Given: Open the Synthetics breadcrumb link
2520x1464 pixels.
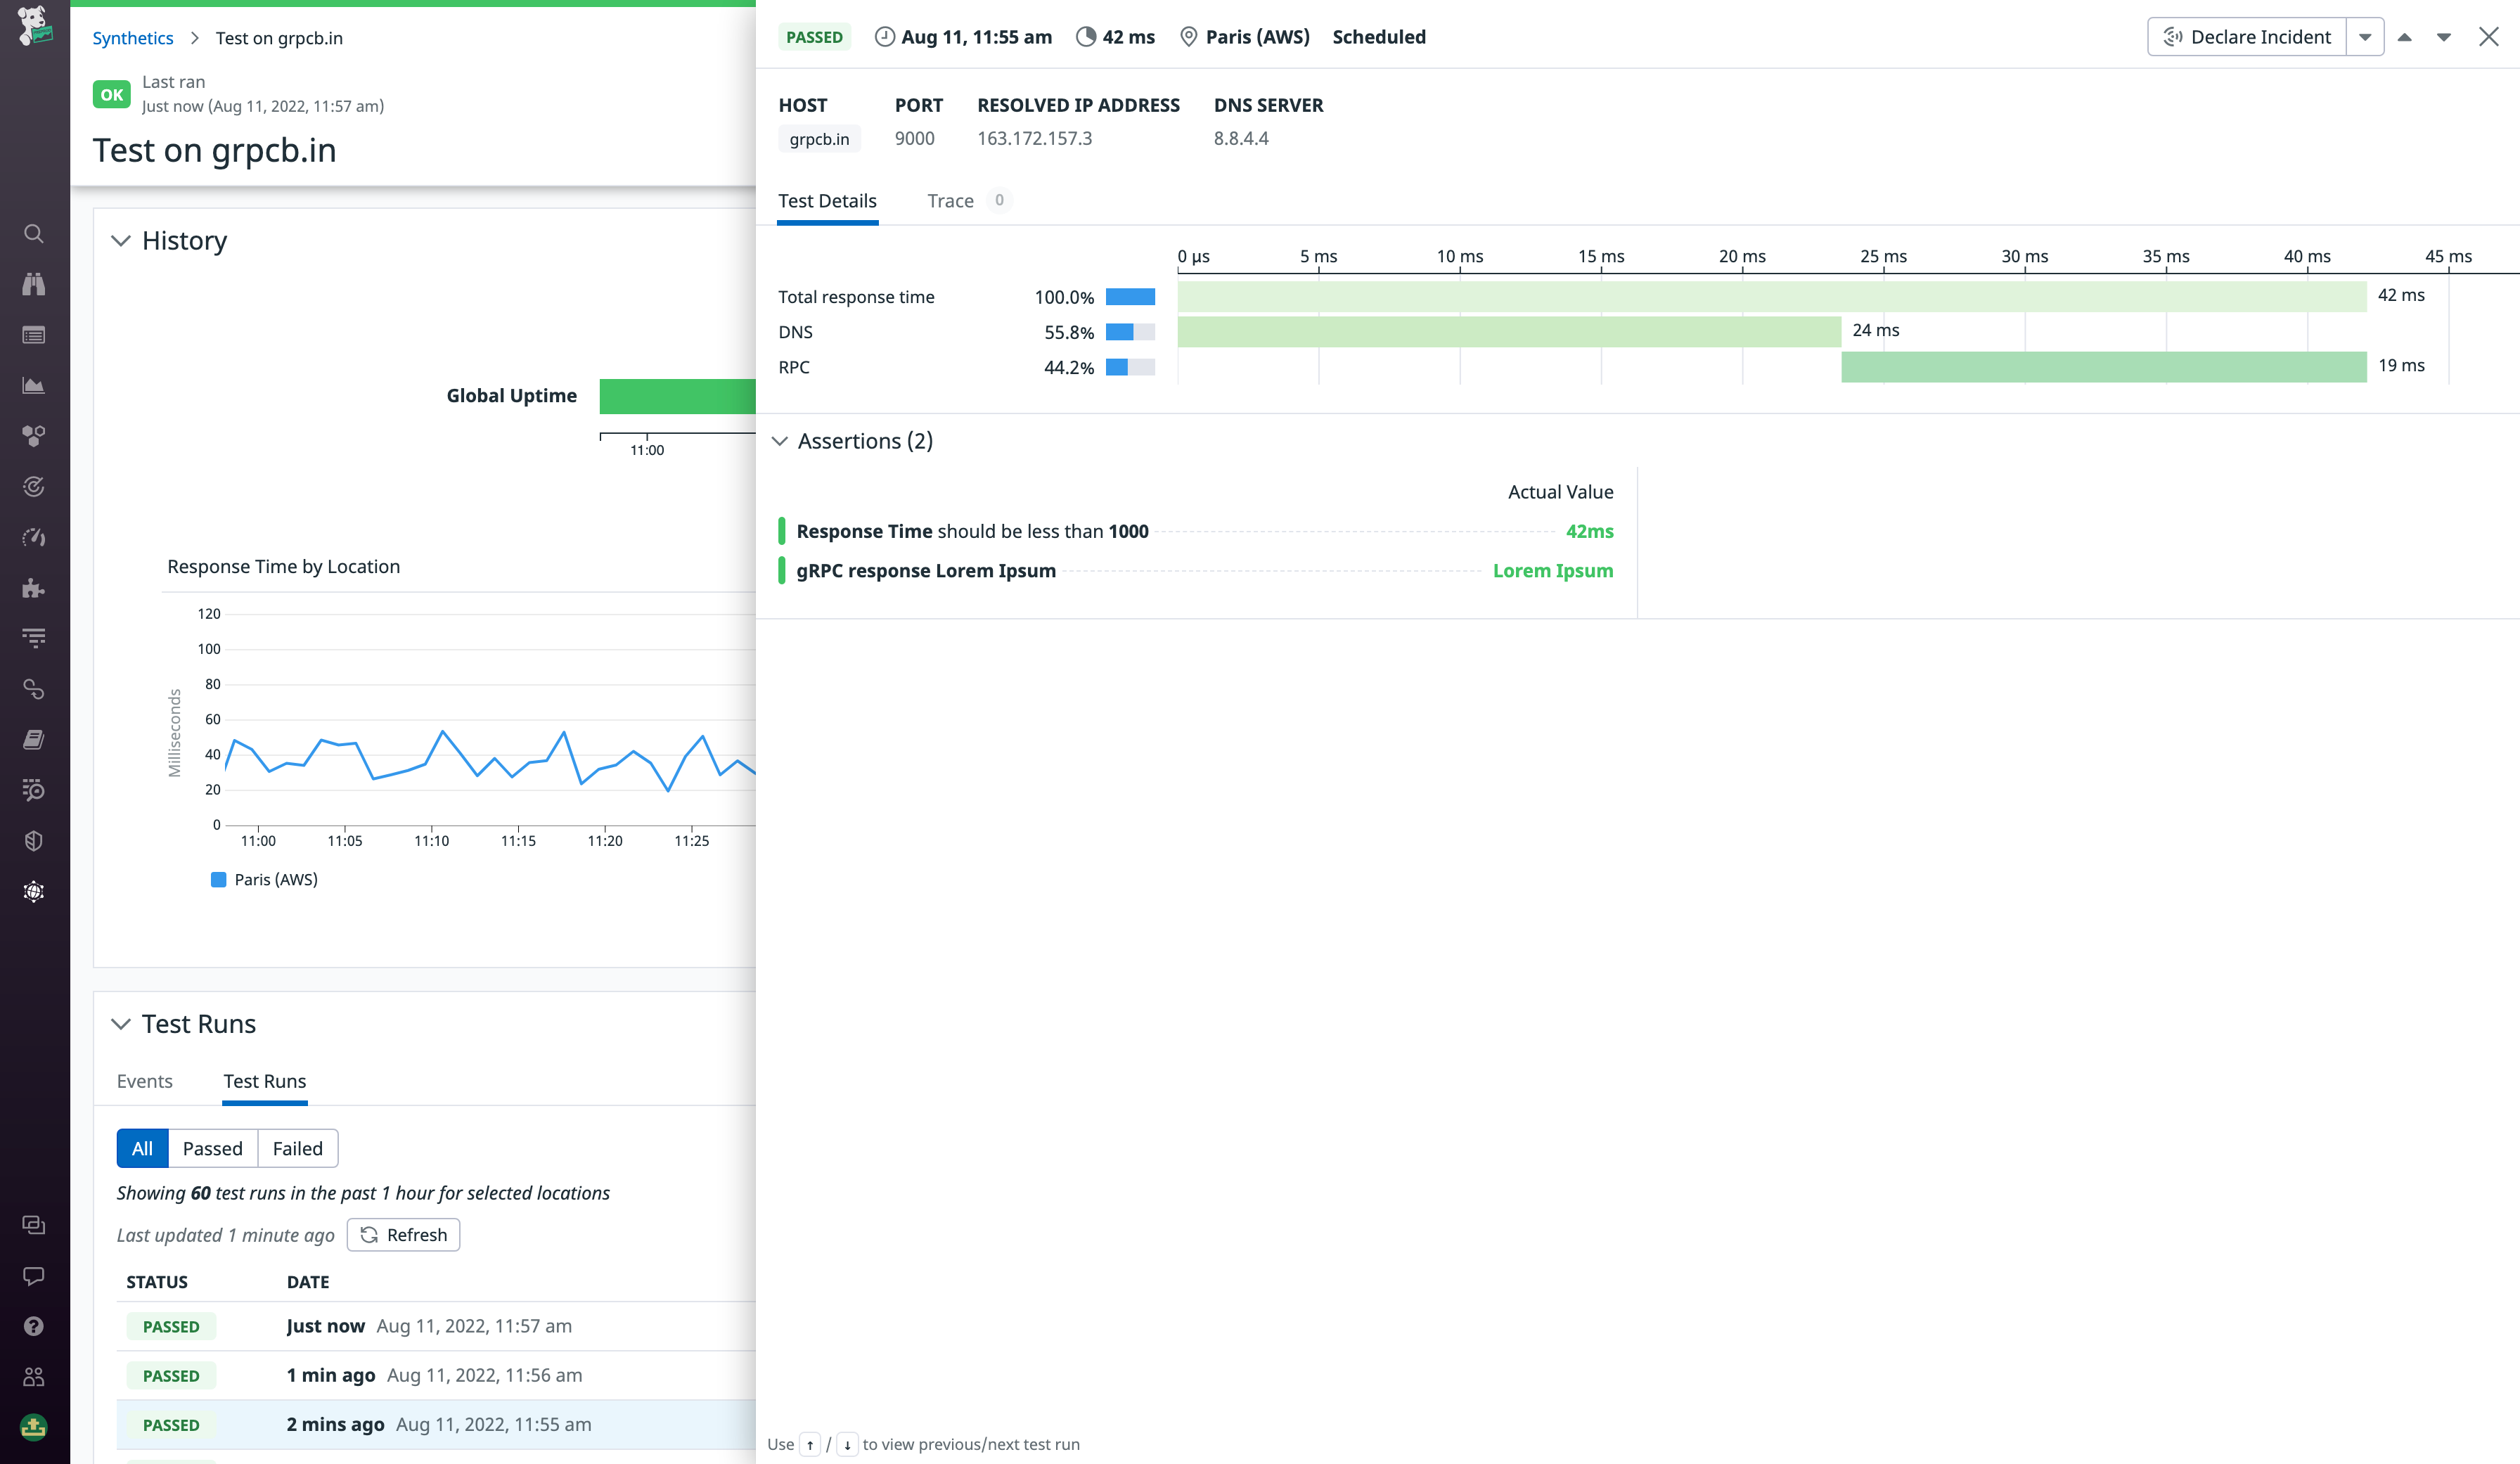Looking at the screenshot, I should coord(132,38).
